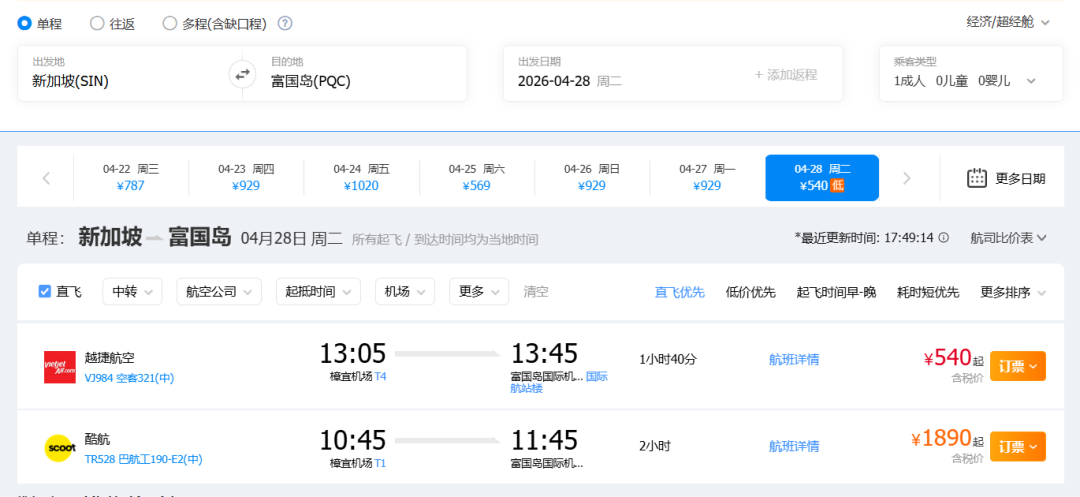The height and width of the screenshot is (497, 1080).
Task: Go to previous dates with left arrow
Action: click(x=46, y=178)
